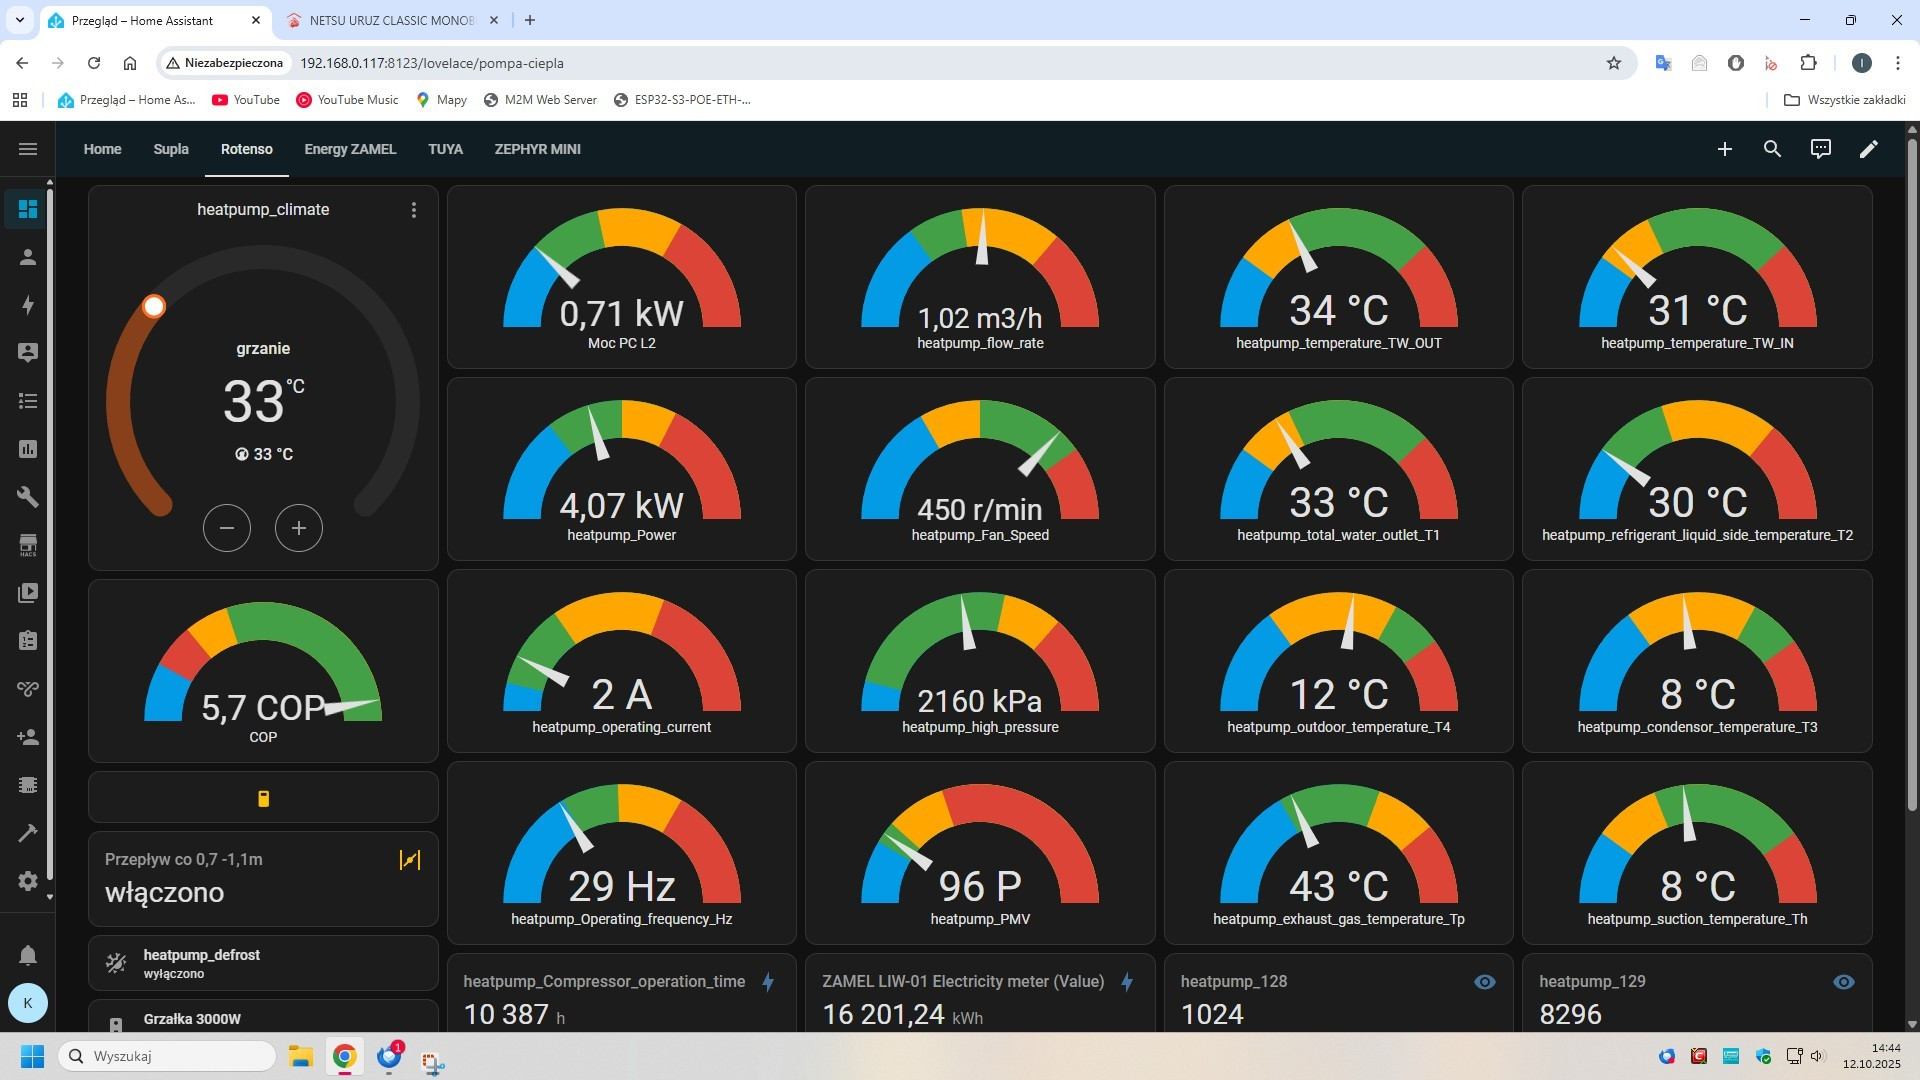Click the search magnifier icon in dashboard header
The image size is (1920, 1080).
point(1772,149)
